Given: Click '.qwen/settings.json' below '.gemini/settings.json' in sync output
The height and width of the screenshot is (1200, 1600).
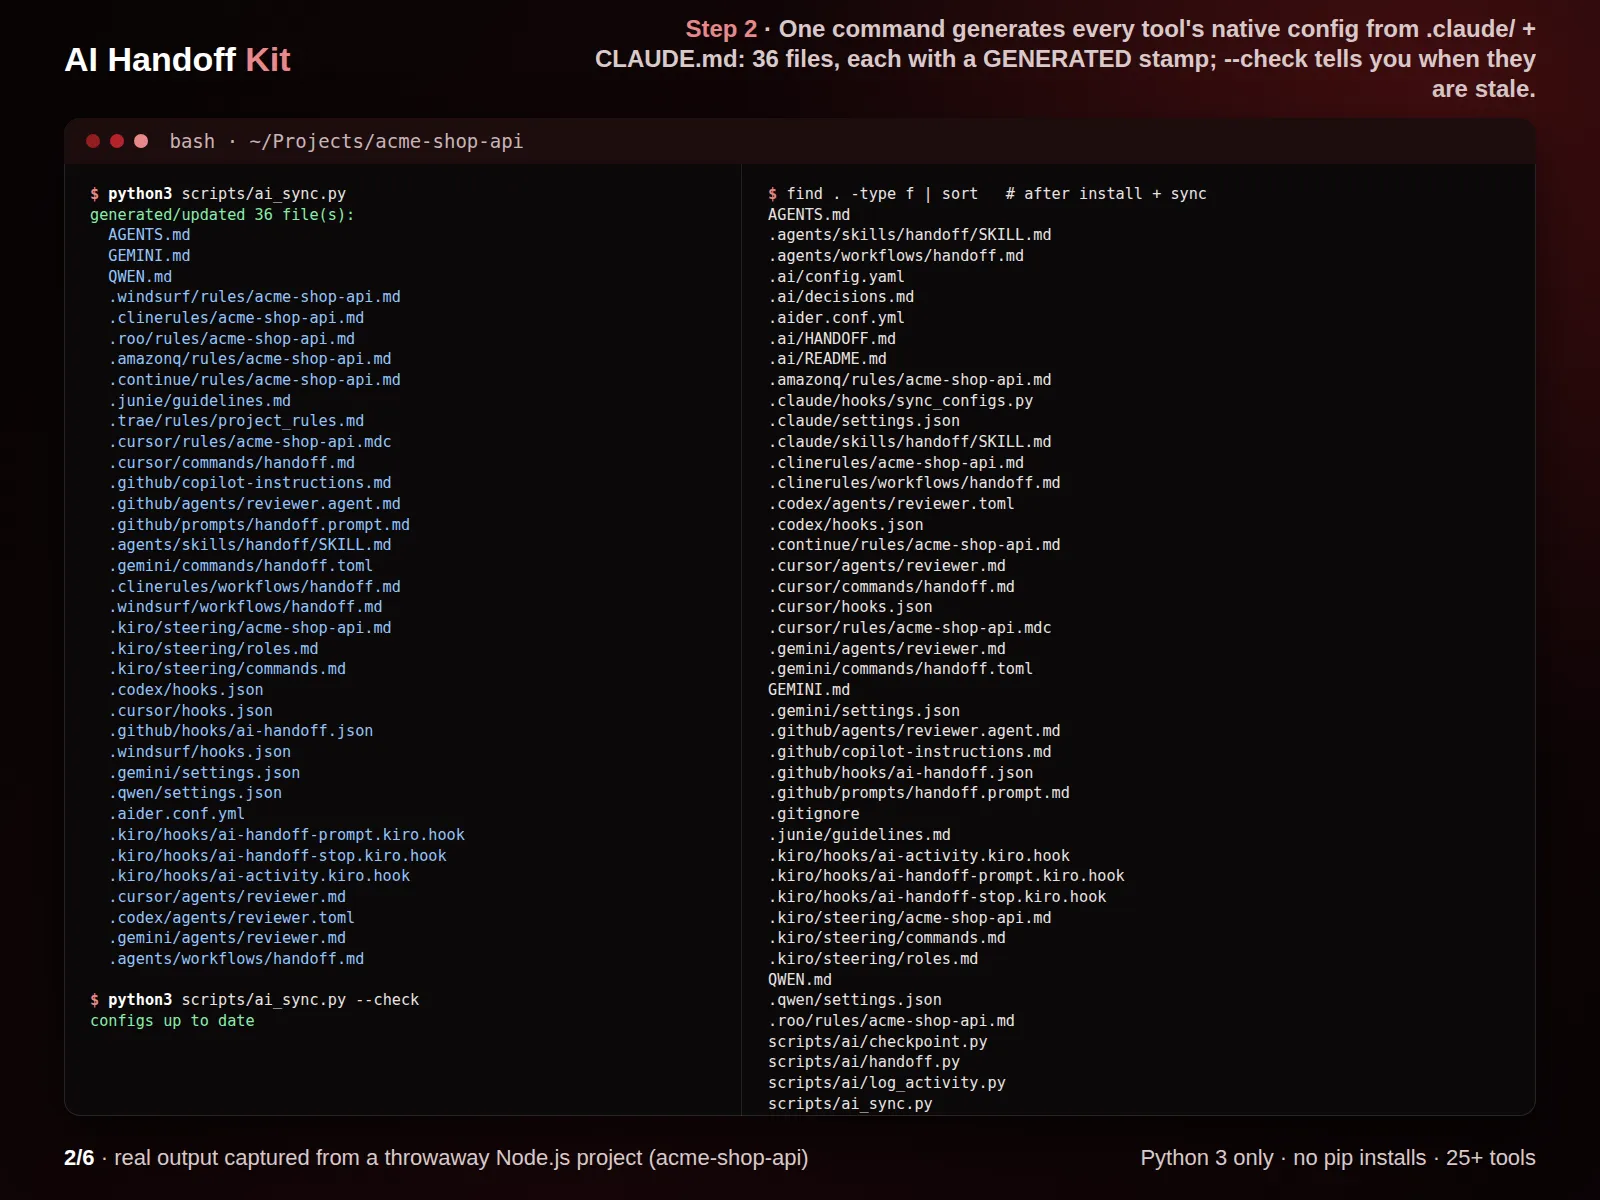Looking at the screenshot, I should pos(195,793).
